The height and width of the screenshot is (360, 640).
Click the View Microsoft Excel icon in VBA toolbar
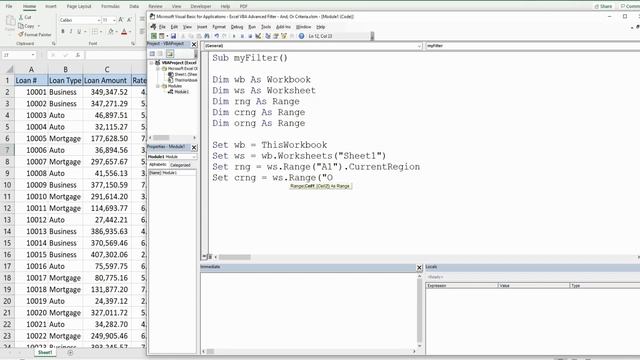click(x=153, y=36)
